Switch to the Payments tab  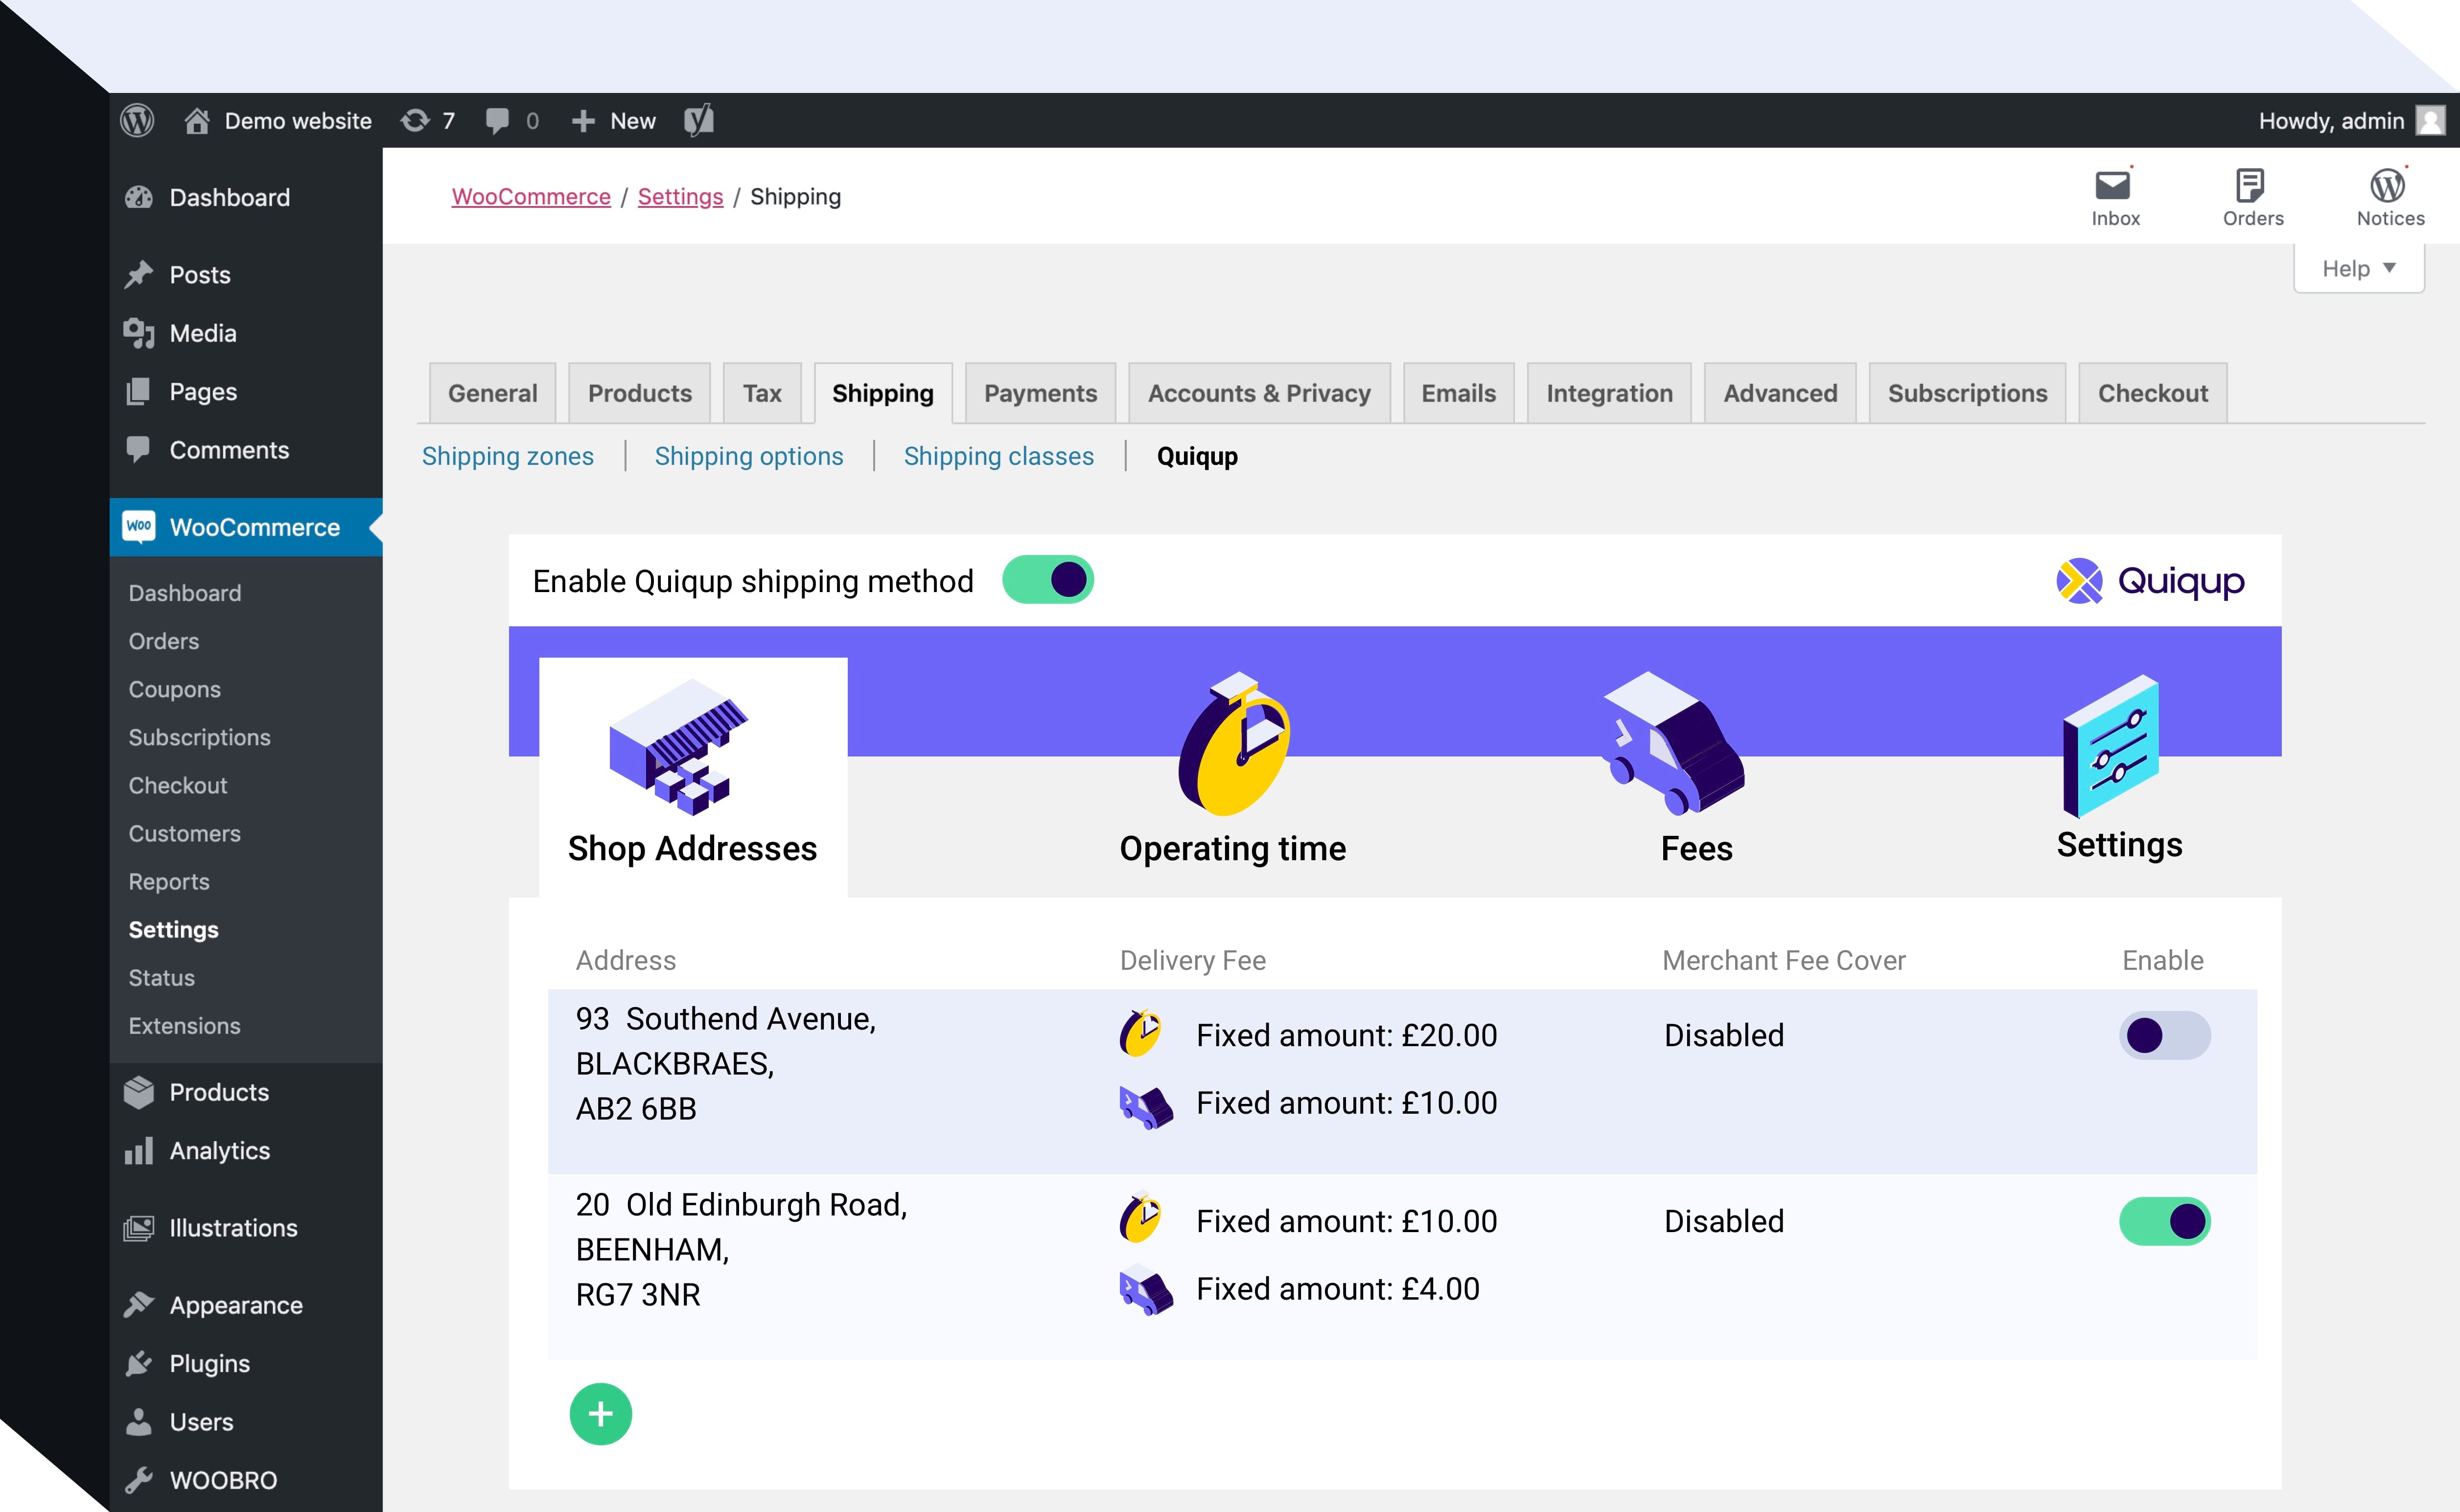coord(1041,393)
